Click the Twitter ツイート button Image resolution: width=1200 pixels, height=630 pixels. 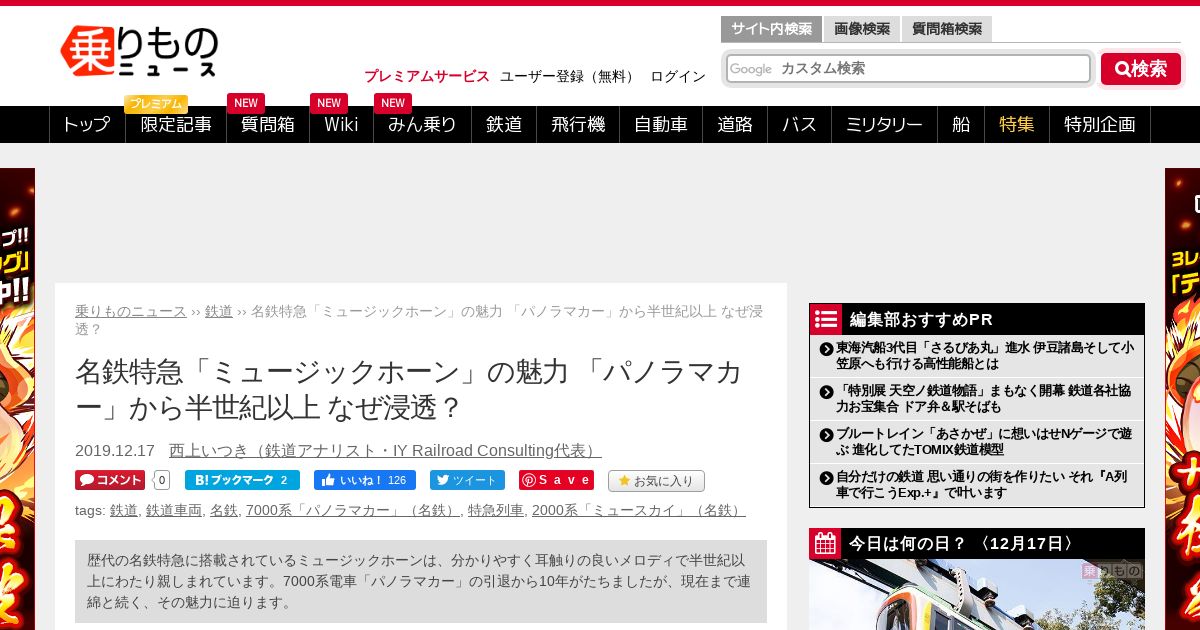pyautogui.click(x=467, y=480)
